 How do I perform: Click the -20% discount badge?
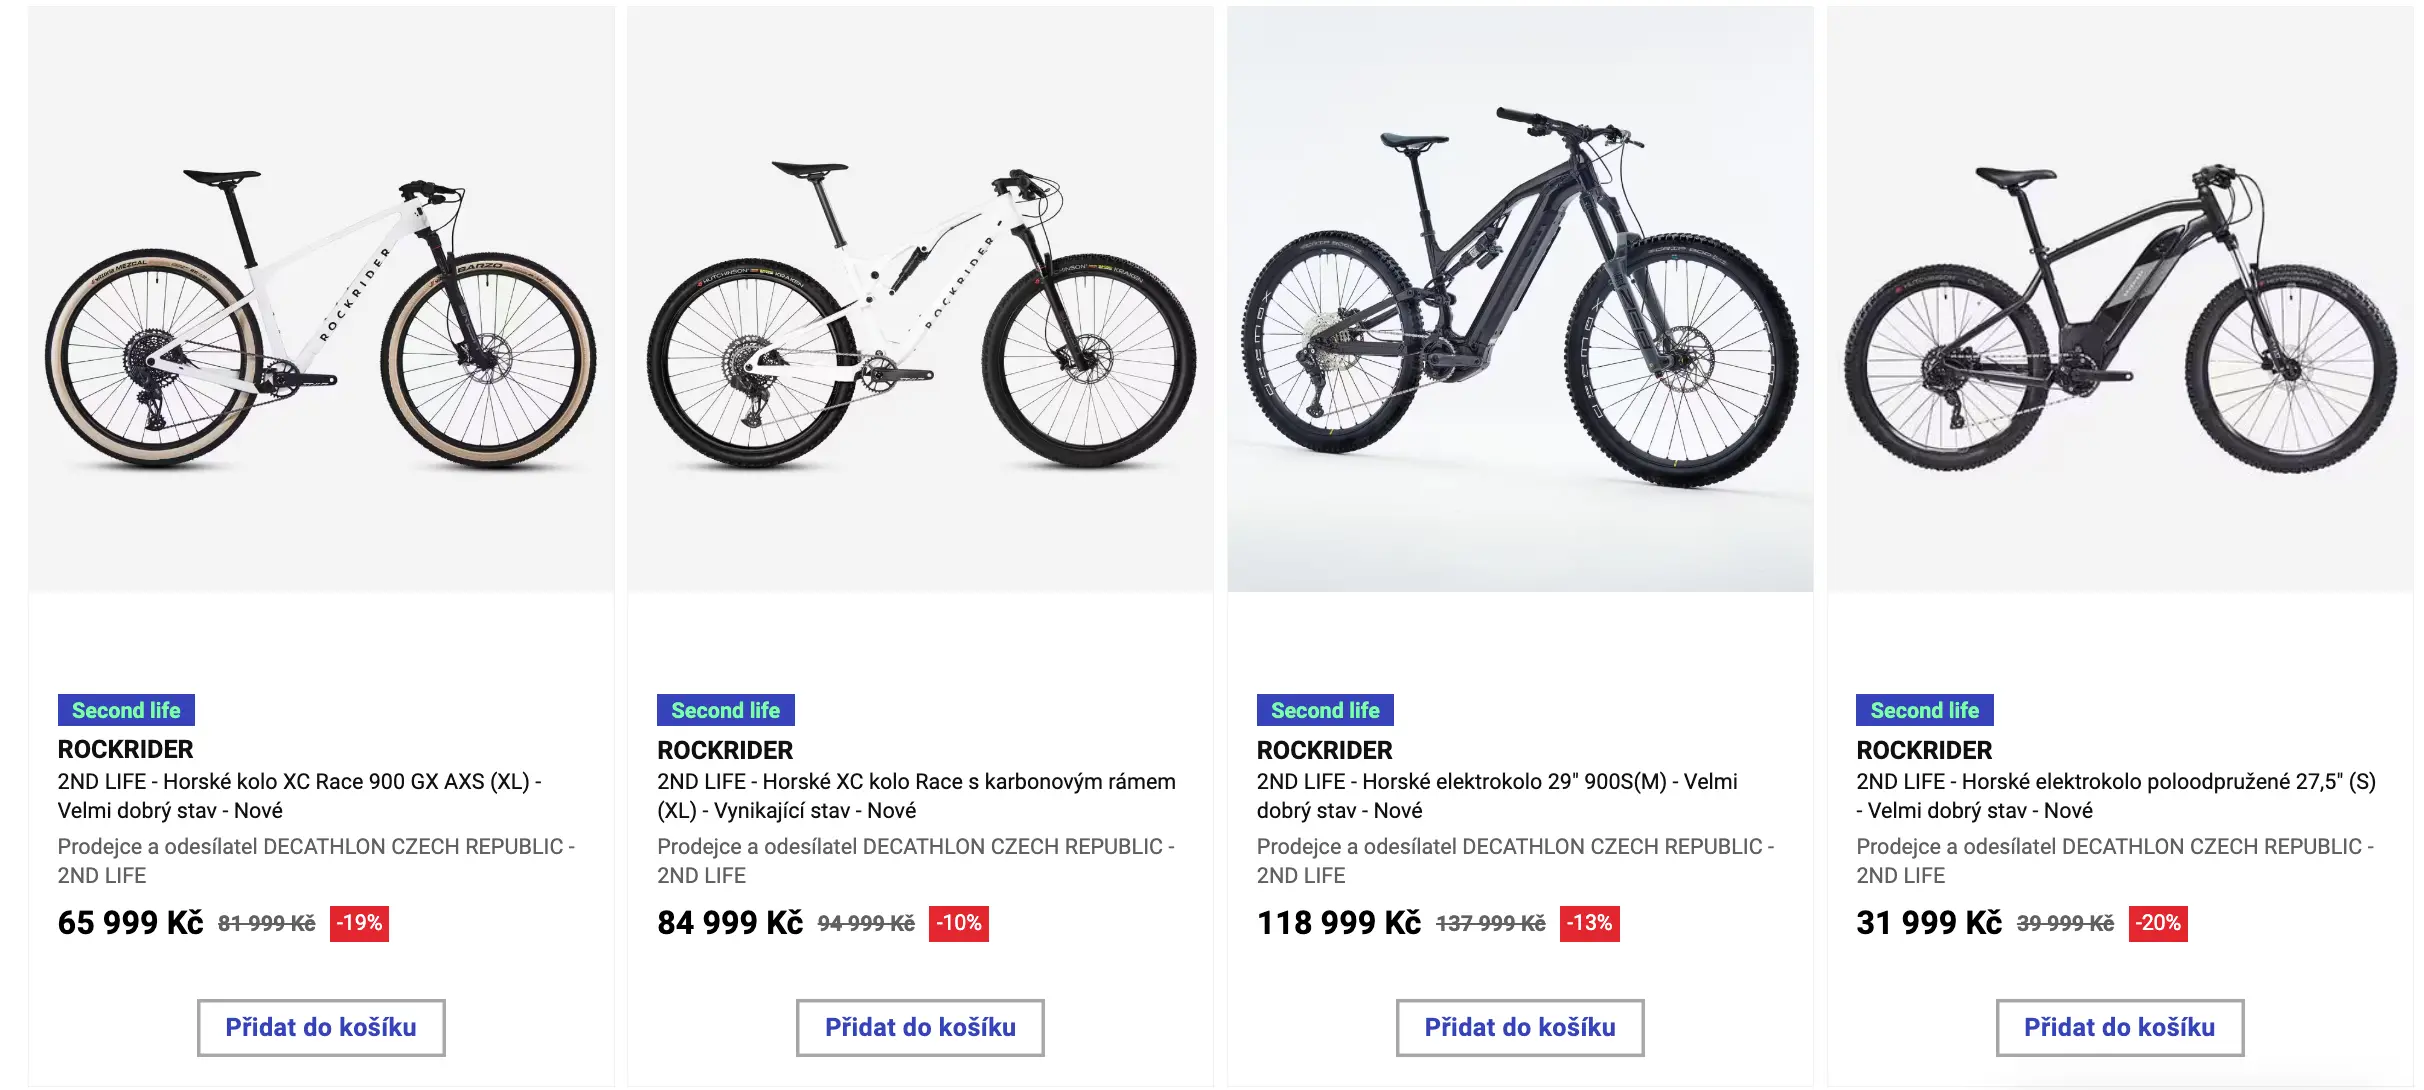pyautogui.click(x=2158, y=923)
